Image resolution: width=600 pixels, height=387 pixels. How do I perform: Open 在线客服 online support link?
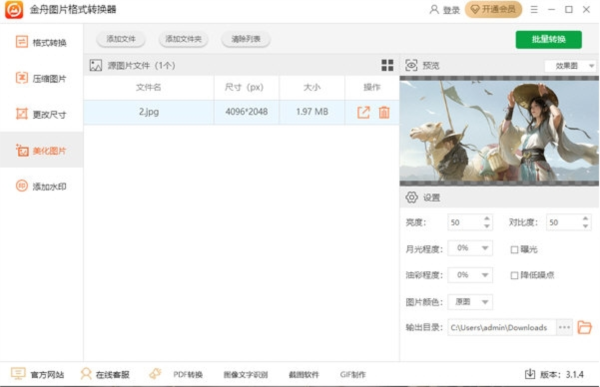coord(112,375)
